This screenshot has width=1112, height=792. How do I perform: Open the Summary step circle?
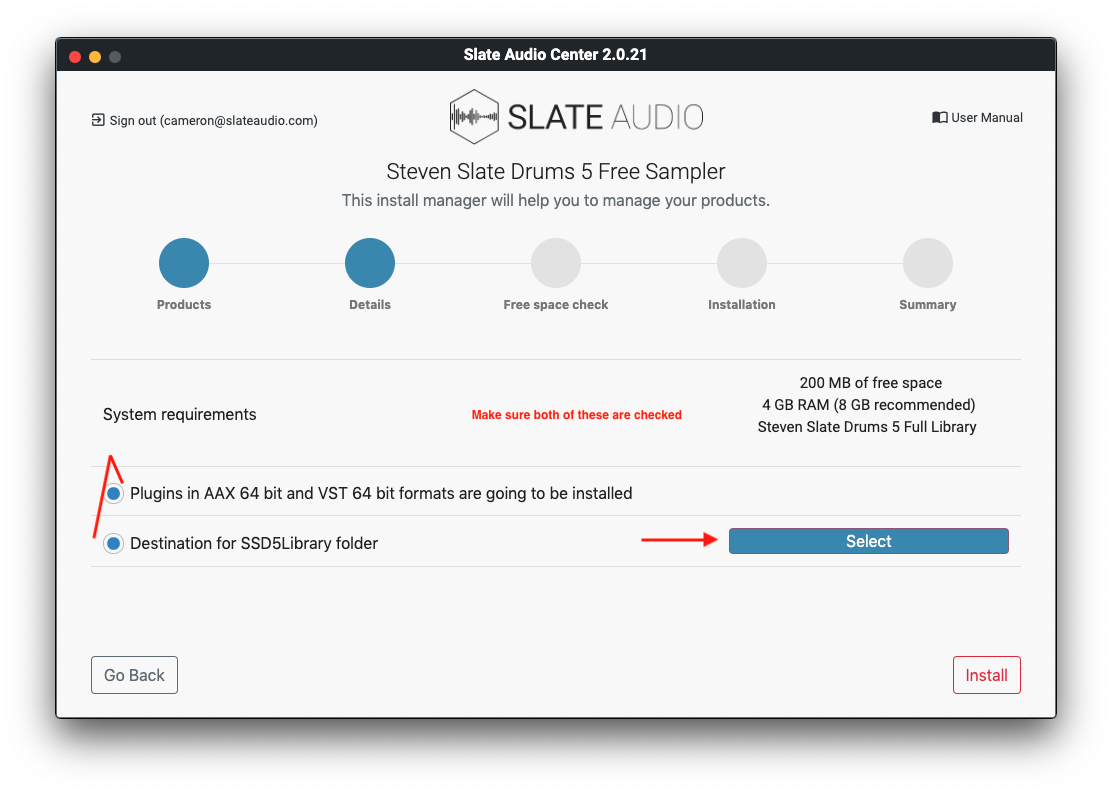928,264
